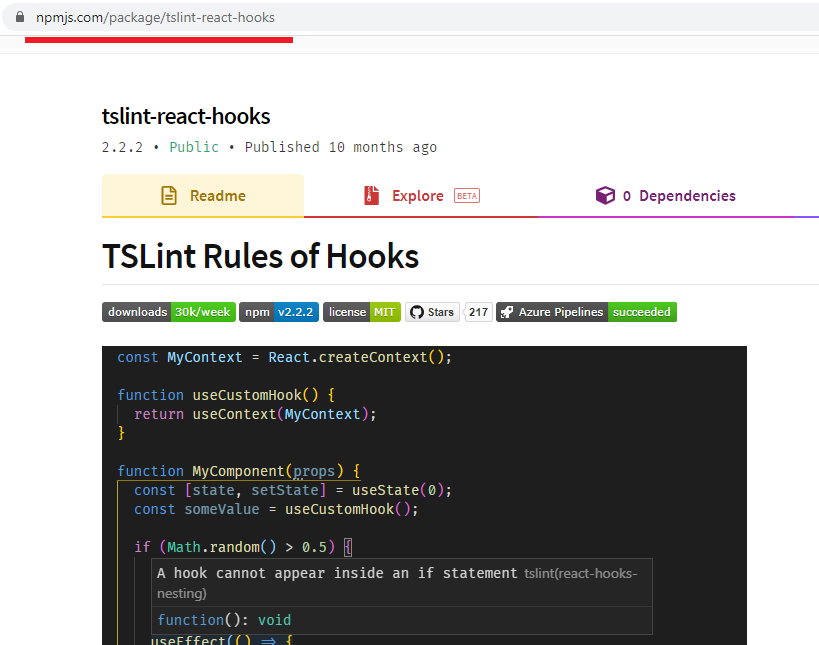The height and width of the screenshot is (645, 819).
Task: Click the 217 stars count
Action: [x=479, y=312]
